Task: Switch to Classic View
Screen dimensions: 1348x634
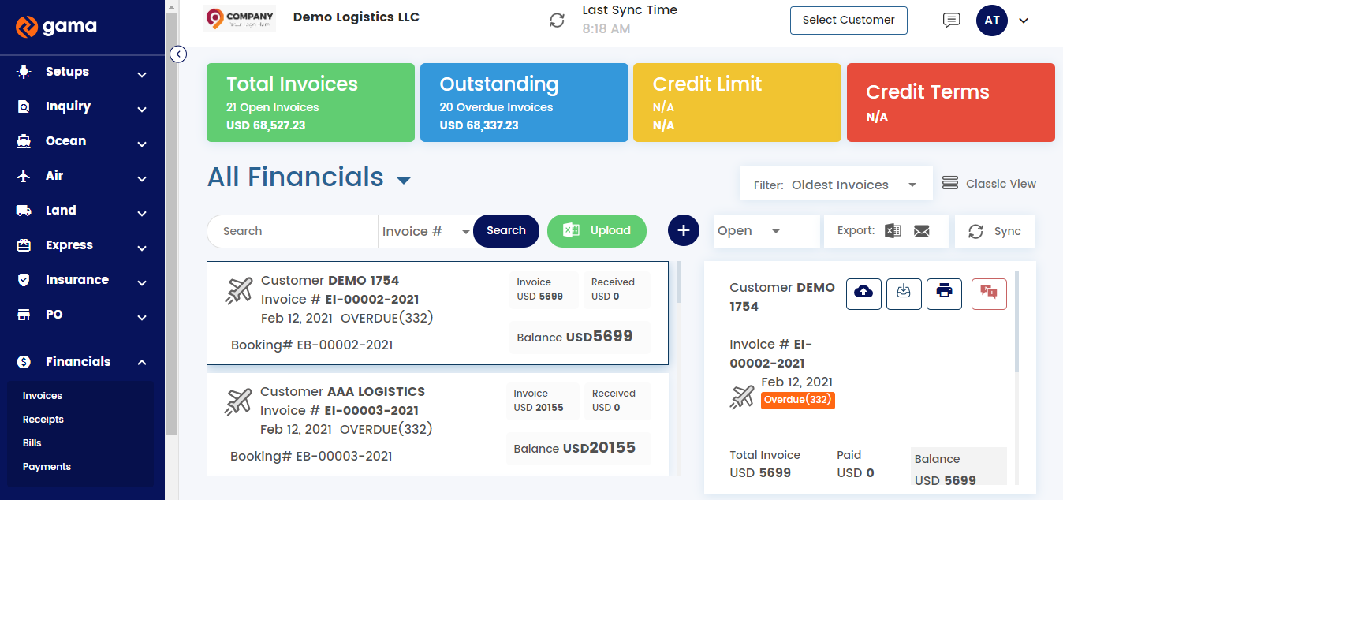Action: [989, 183]
